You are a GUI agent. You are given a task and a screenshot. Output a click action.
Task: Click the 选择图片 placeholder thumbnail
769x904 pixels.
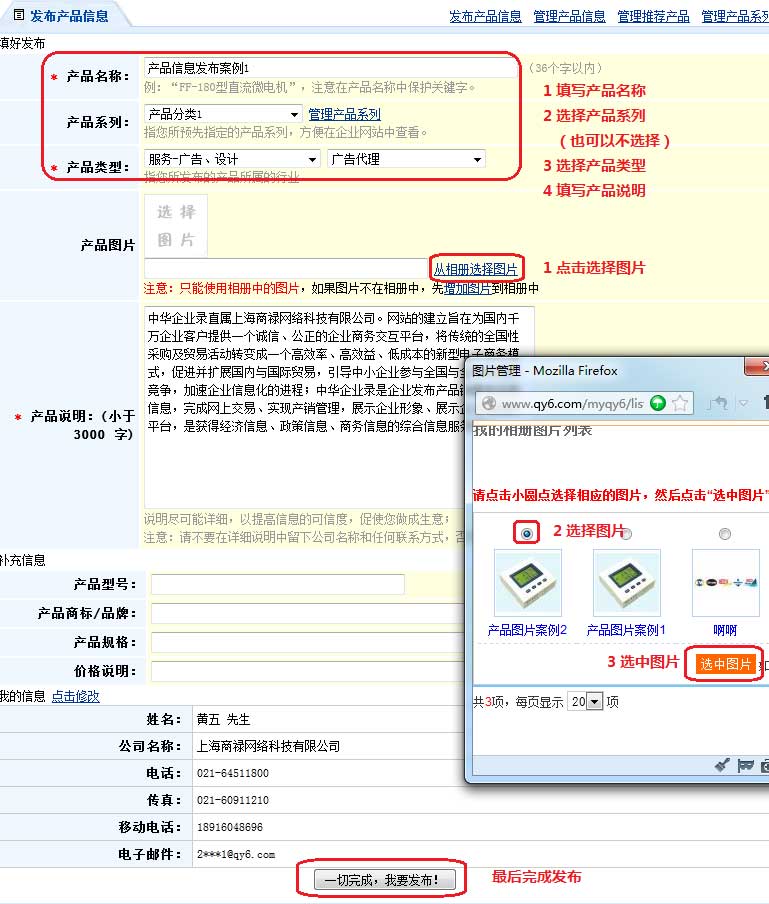(x=176, y=225)
